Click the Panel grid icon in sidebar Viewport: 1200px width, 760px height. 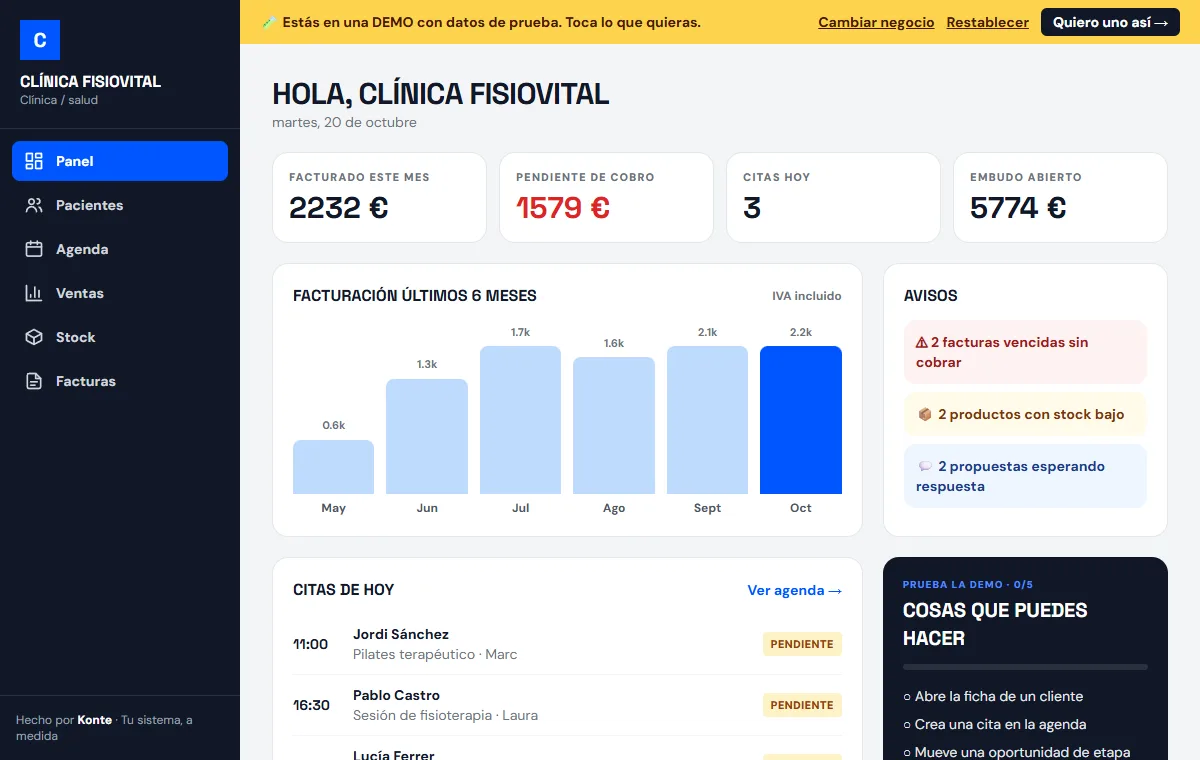(x=34, y=161)
